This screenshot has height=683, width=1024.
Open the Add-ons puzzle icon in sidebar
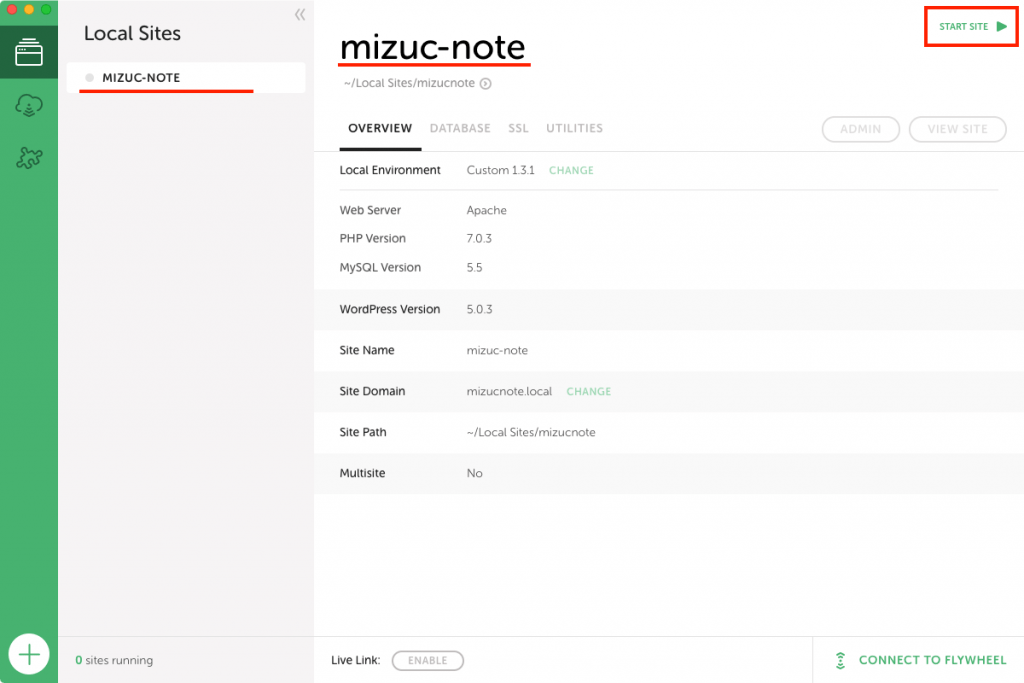tap(29, 157)
